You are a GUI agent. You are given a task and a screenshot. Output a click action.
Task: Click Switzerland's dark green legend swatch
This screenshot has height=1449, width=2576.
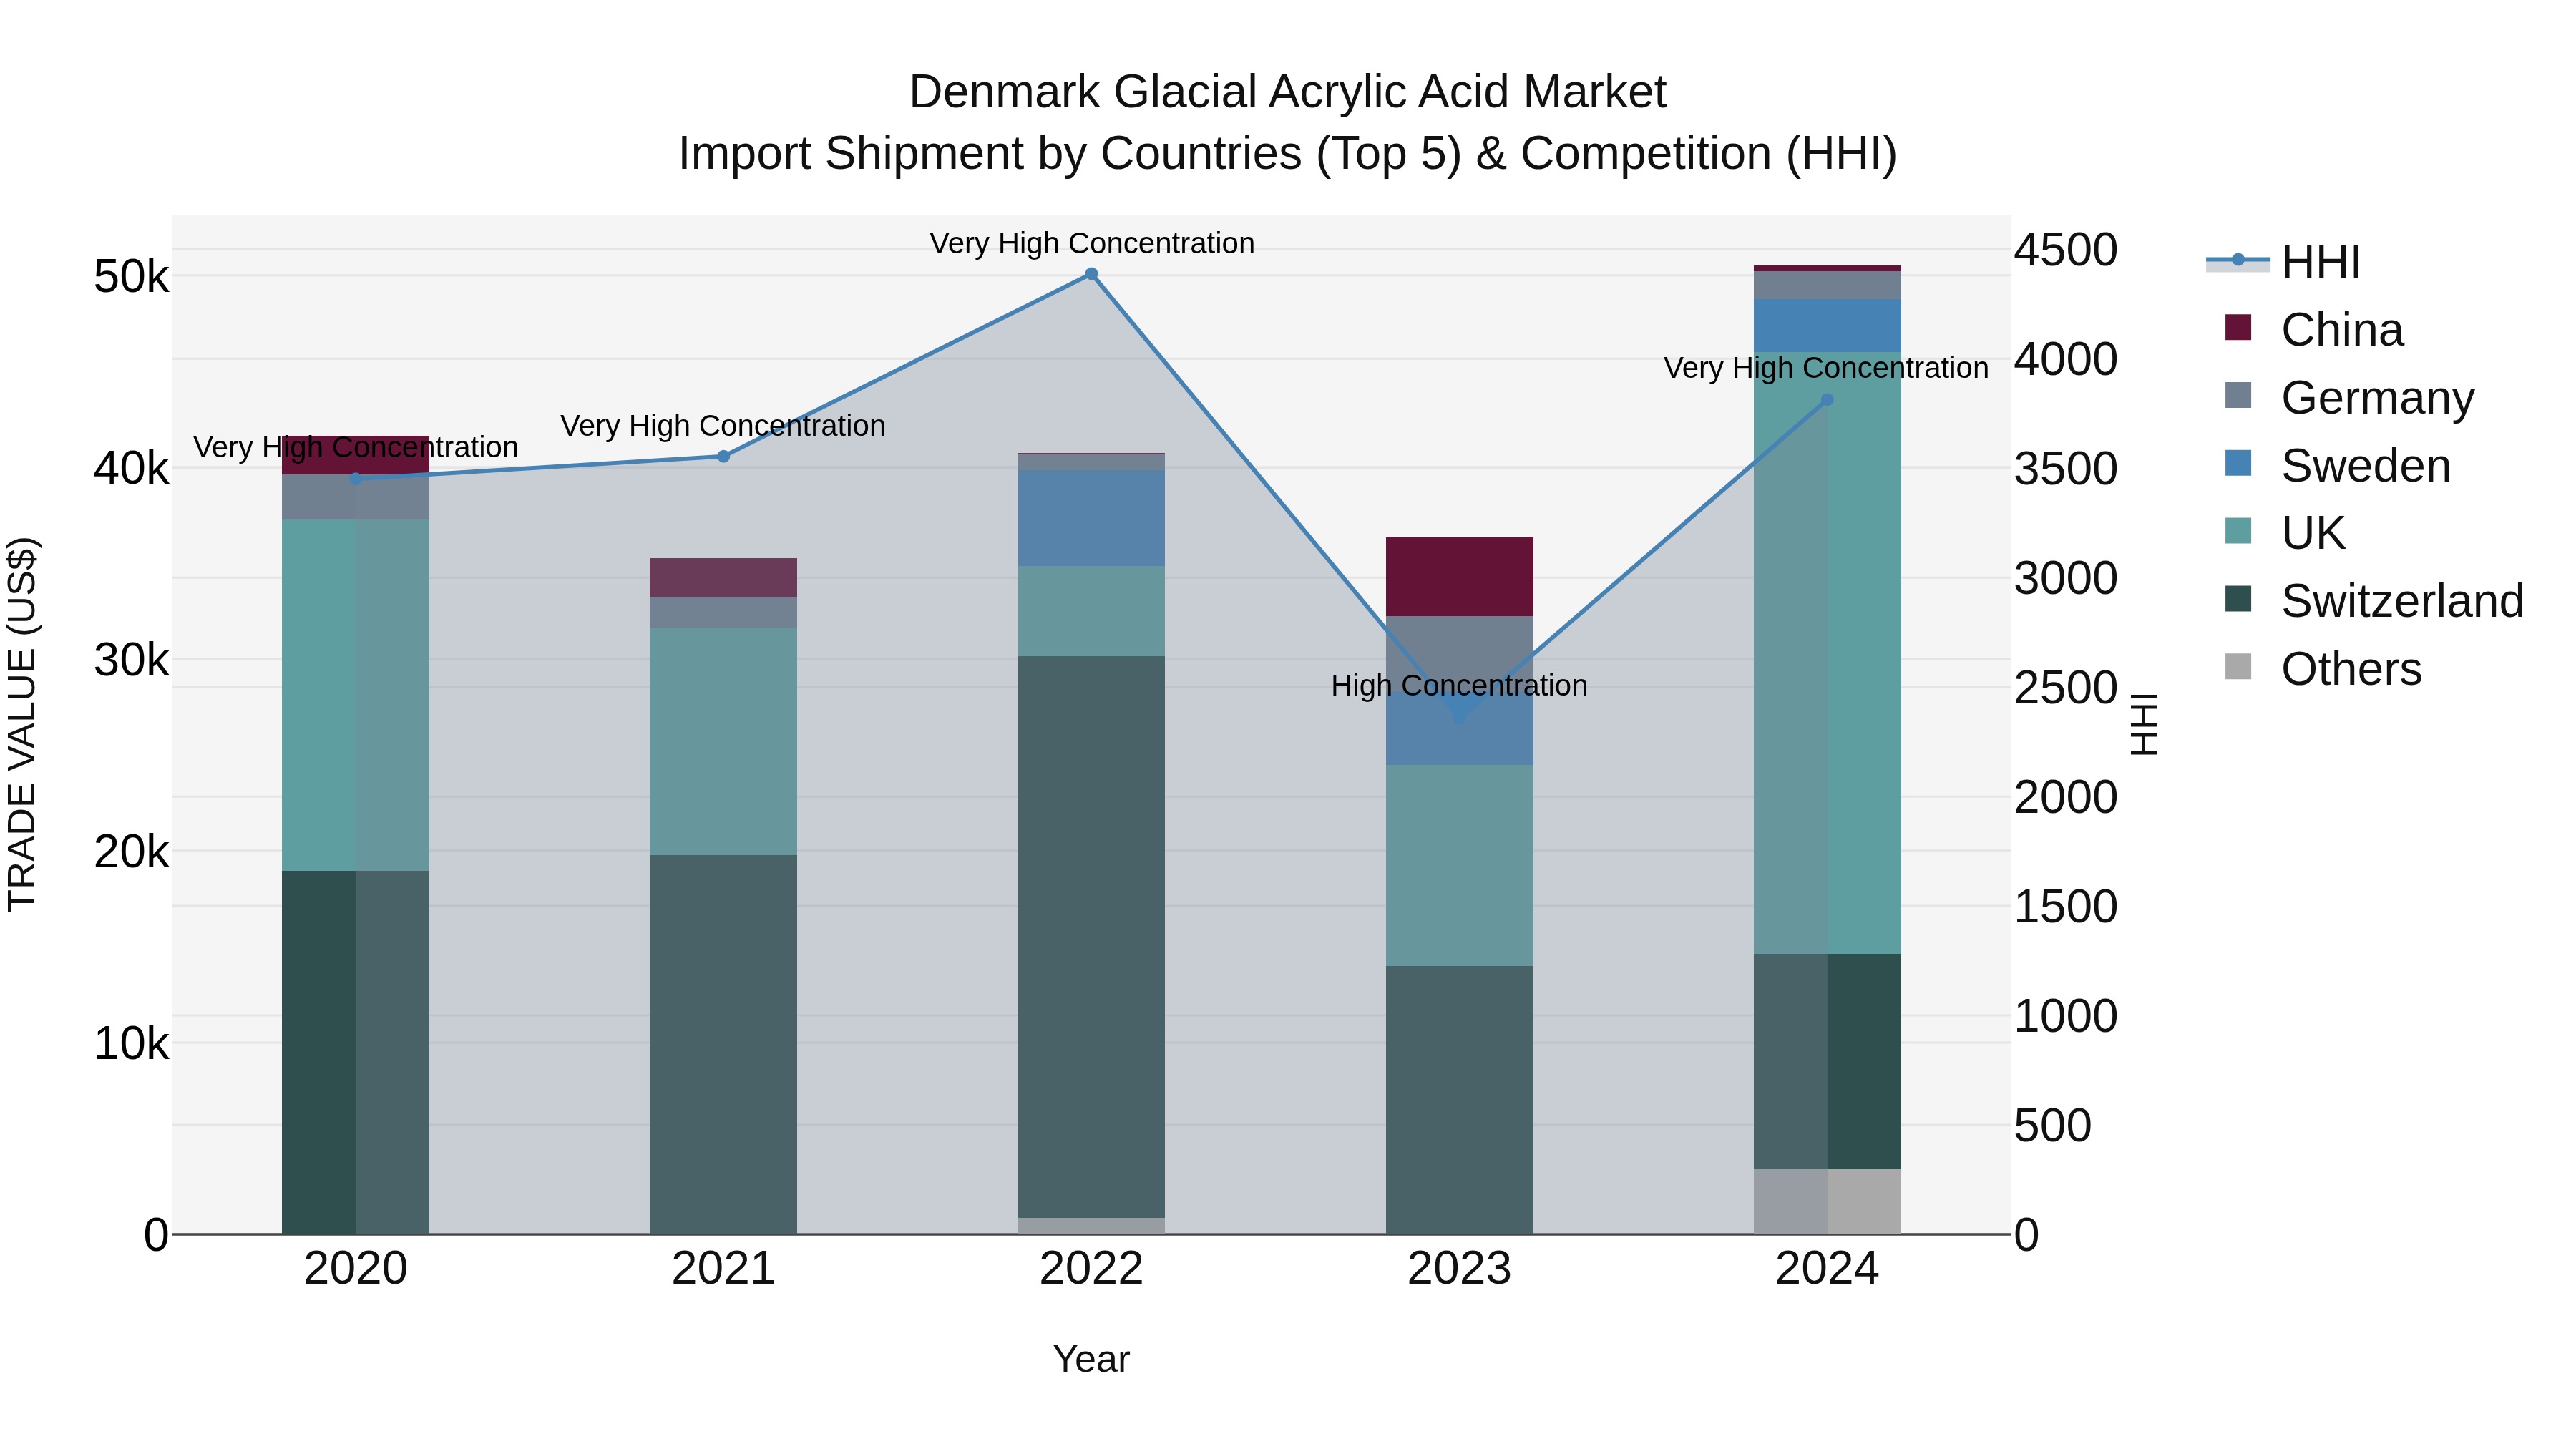tap(2238, 599)
